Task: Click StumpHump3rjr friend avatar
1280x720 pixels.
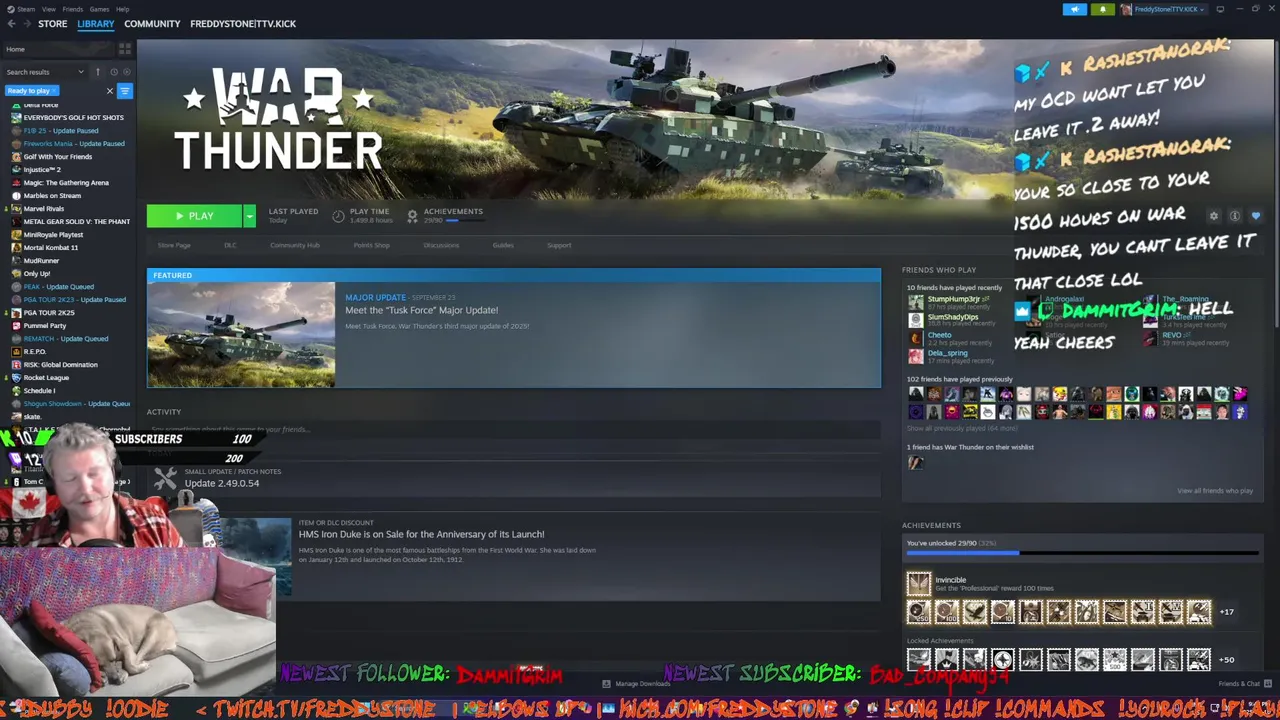Action: click(x=915, y=301)
